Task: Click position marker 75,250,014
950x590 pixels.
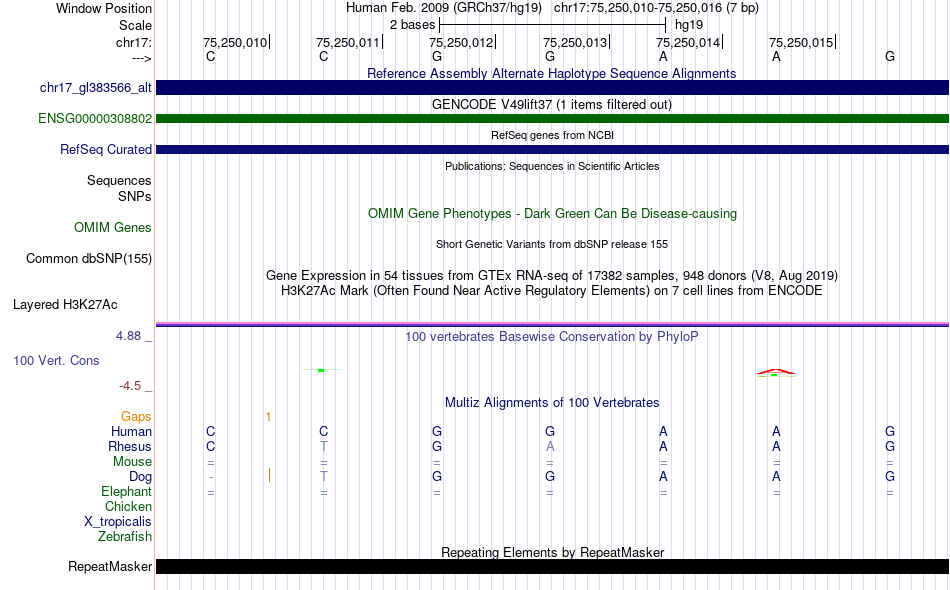Action: [689, 42]
